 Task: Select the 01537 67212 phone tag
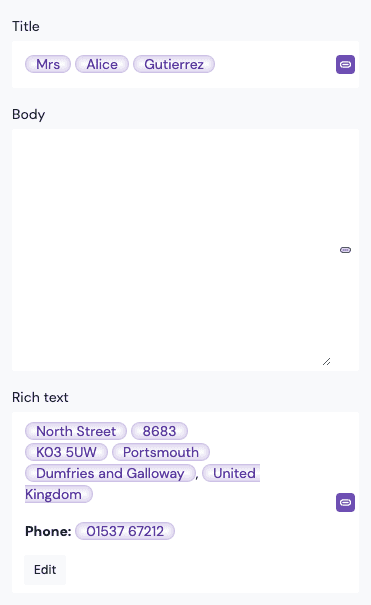tap(125, 531)
